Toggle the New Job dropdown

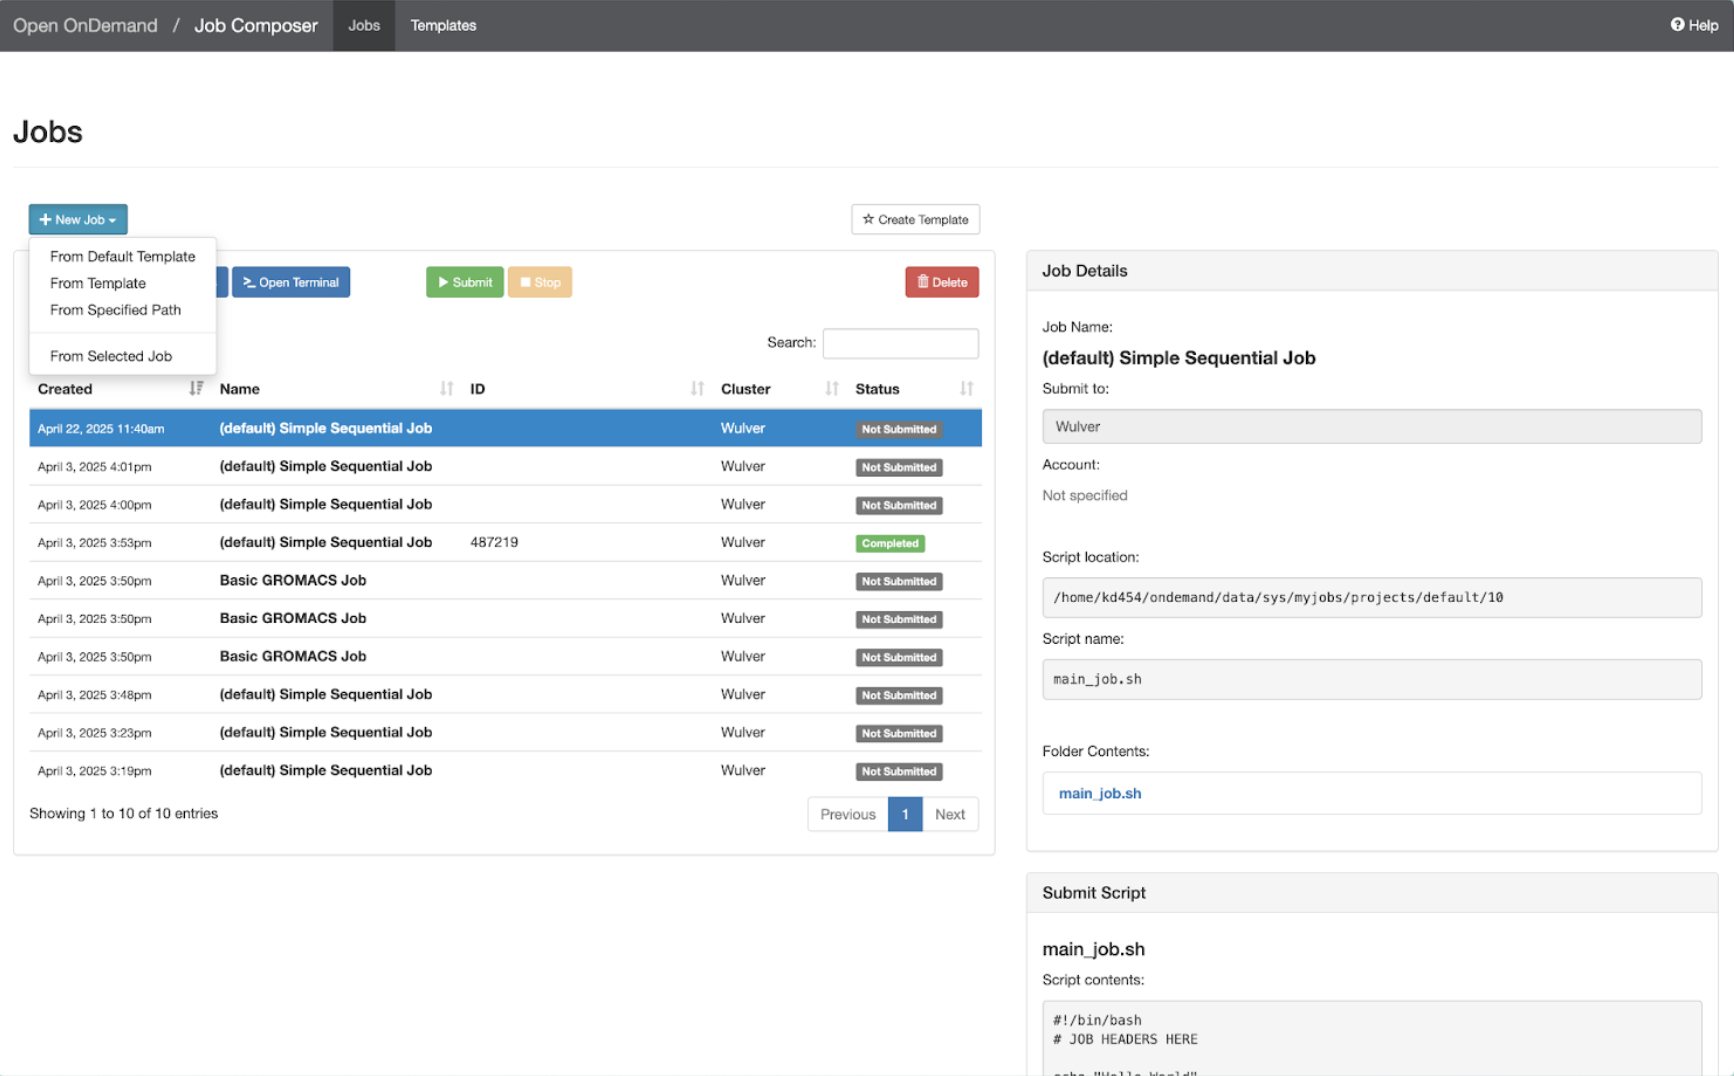78,219
